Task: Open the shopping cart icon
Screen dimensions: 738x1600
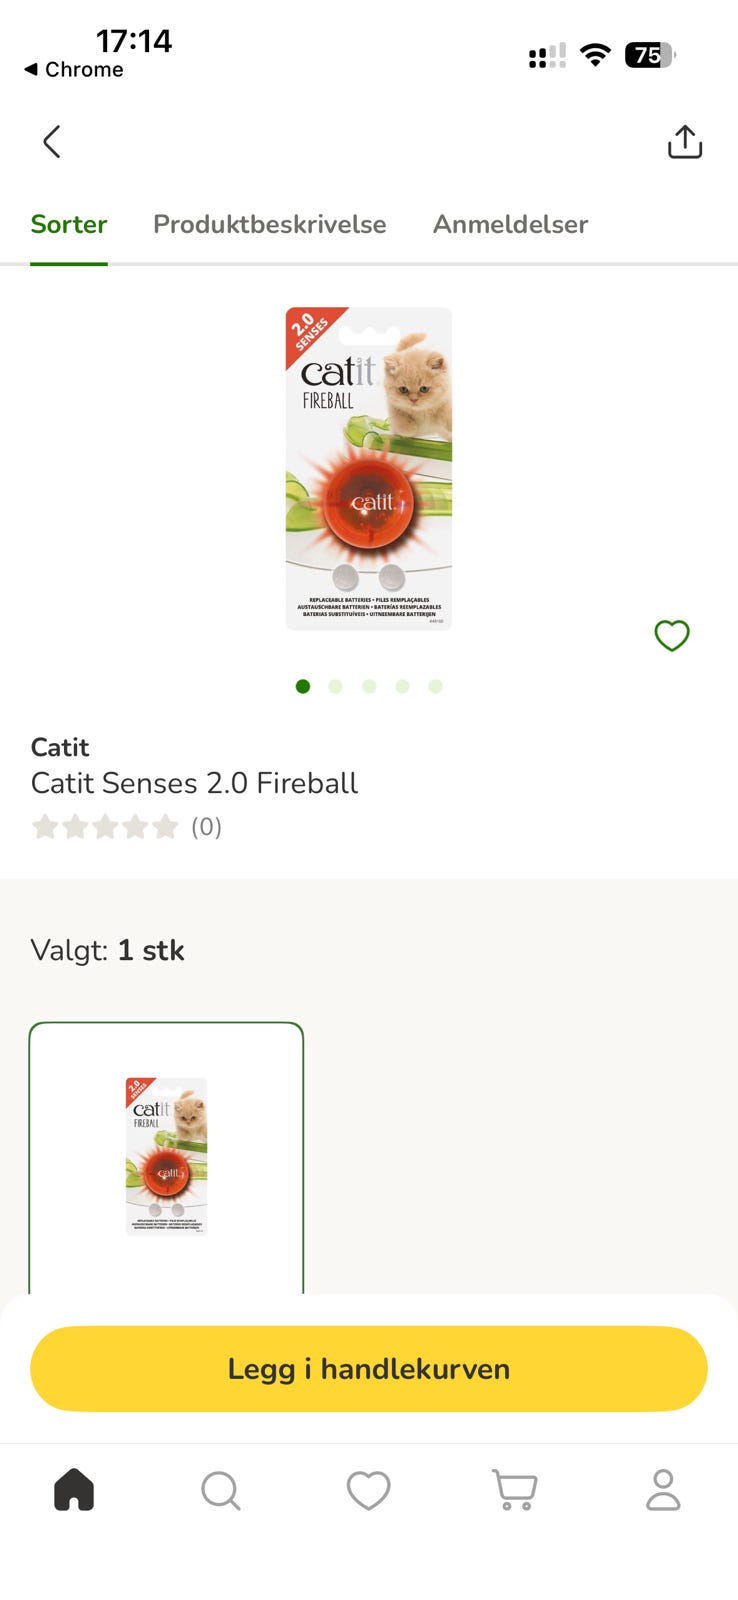Action: pyautogui.click(x=515, y=1490)
